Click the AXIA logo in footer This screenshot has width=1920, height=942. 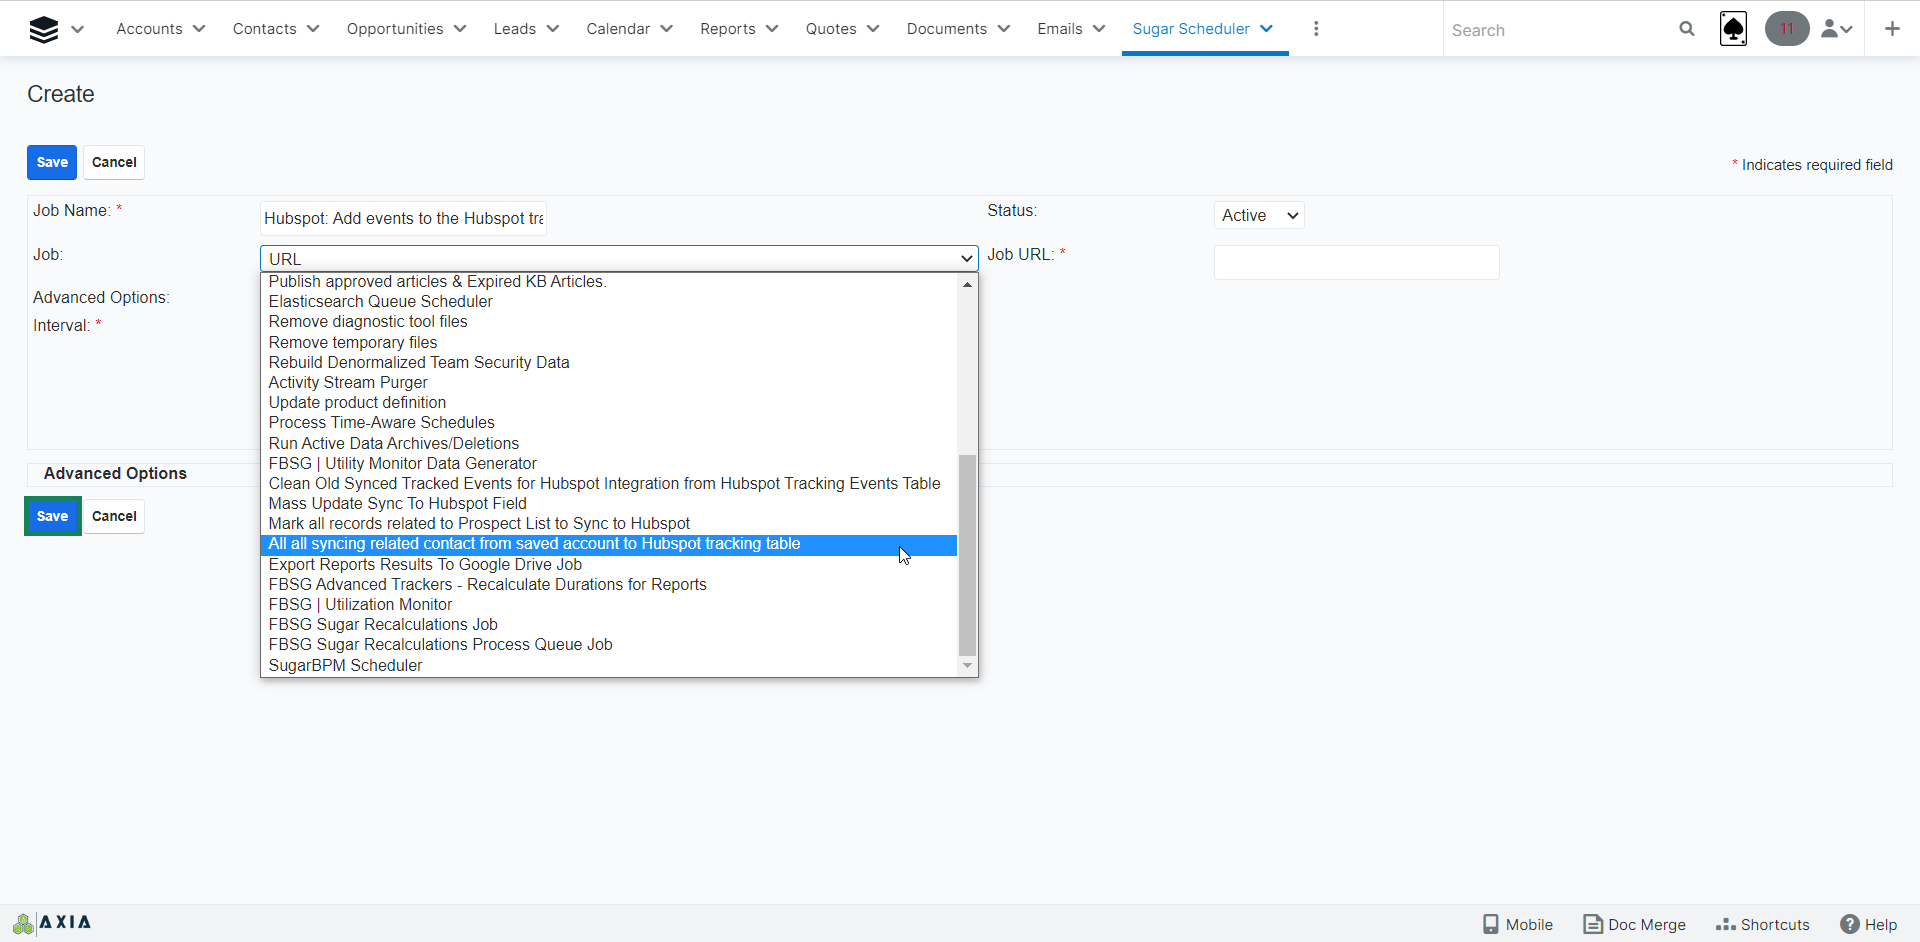coord(52,923)
